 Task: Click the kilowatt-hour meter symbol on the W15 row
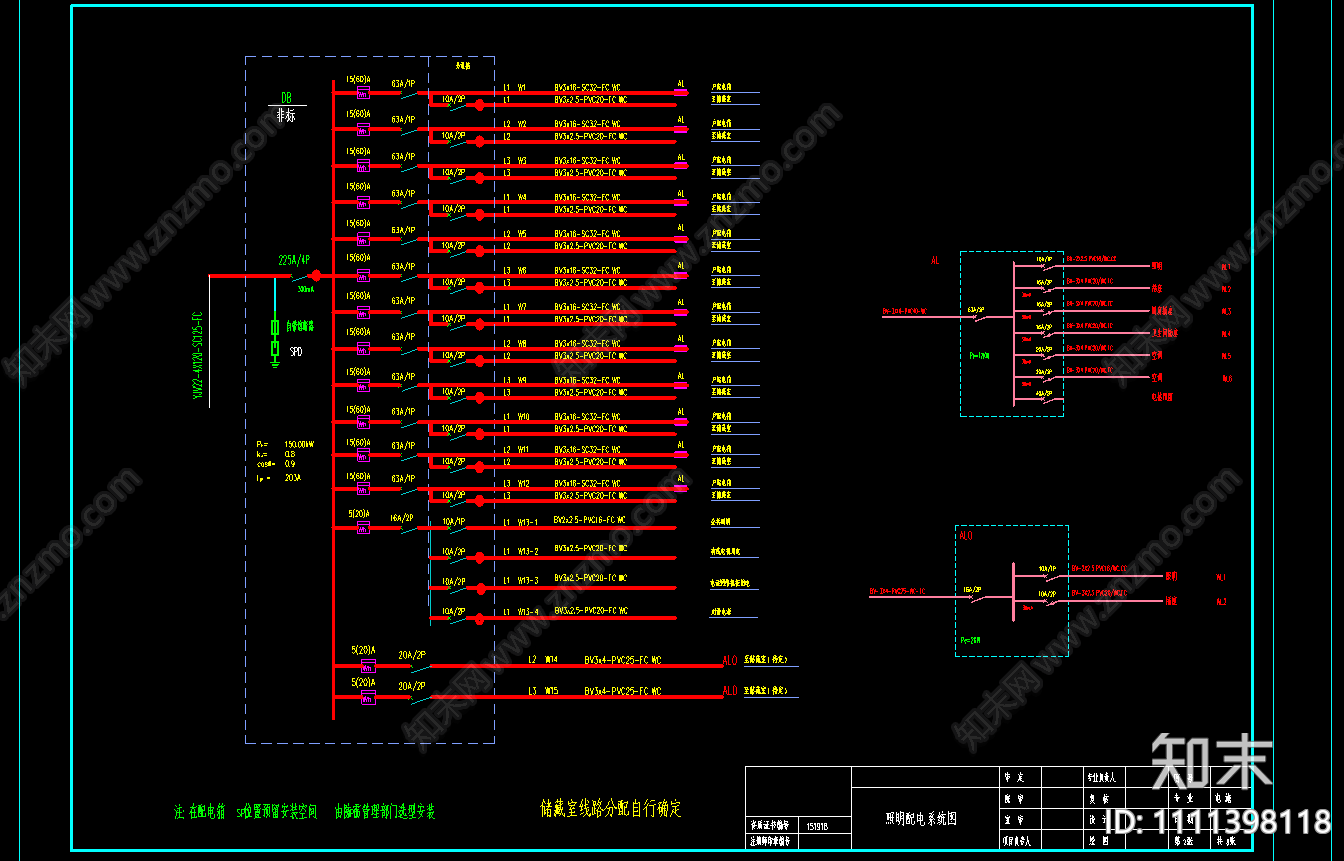(x=367, y=697)
